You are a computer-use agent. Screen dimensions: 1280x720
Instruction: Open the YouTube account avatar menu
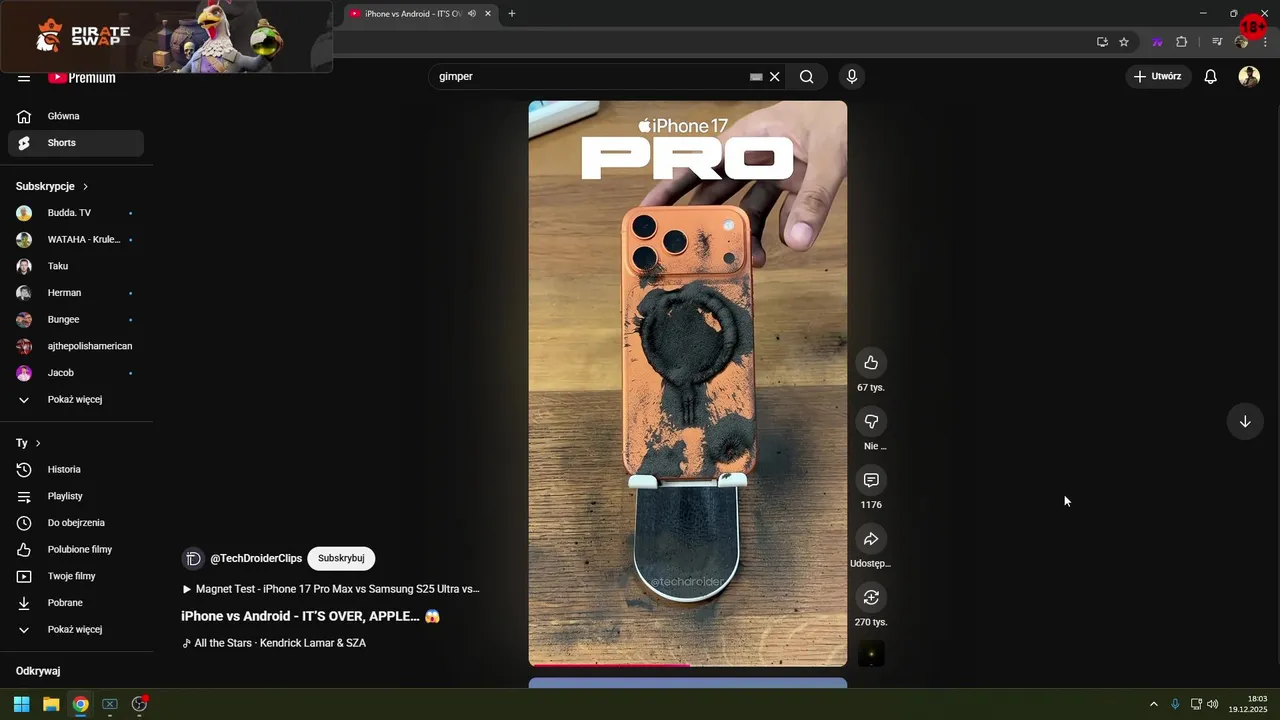(1249, 77)
